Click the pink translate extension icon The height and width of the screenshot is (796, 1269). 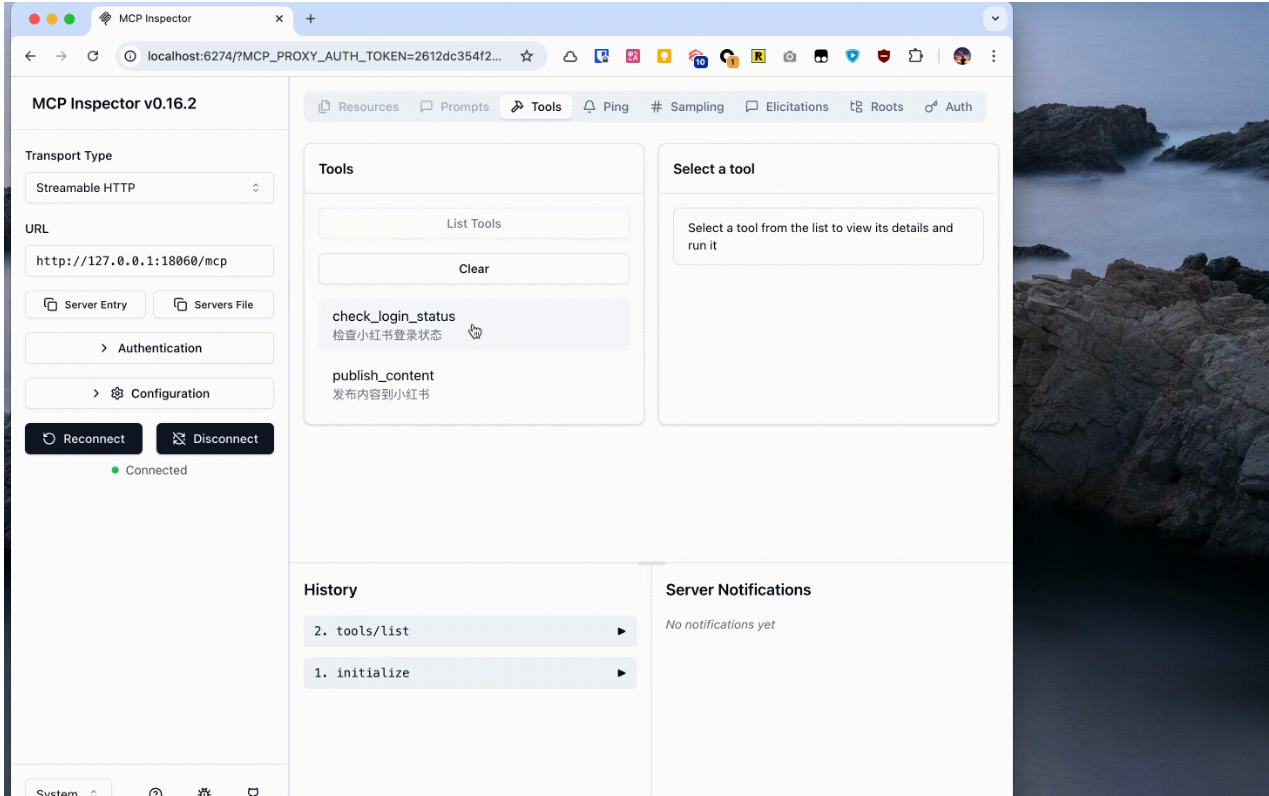click(x=633, y=56)
